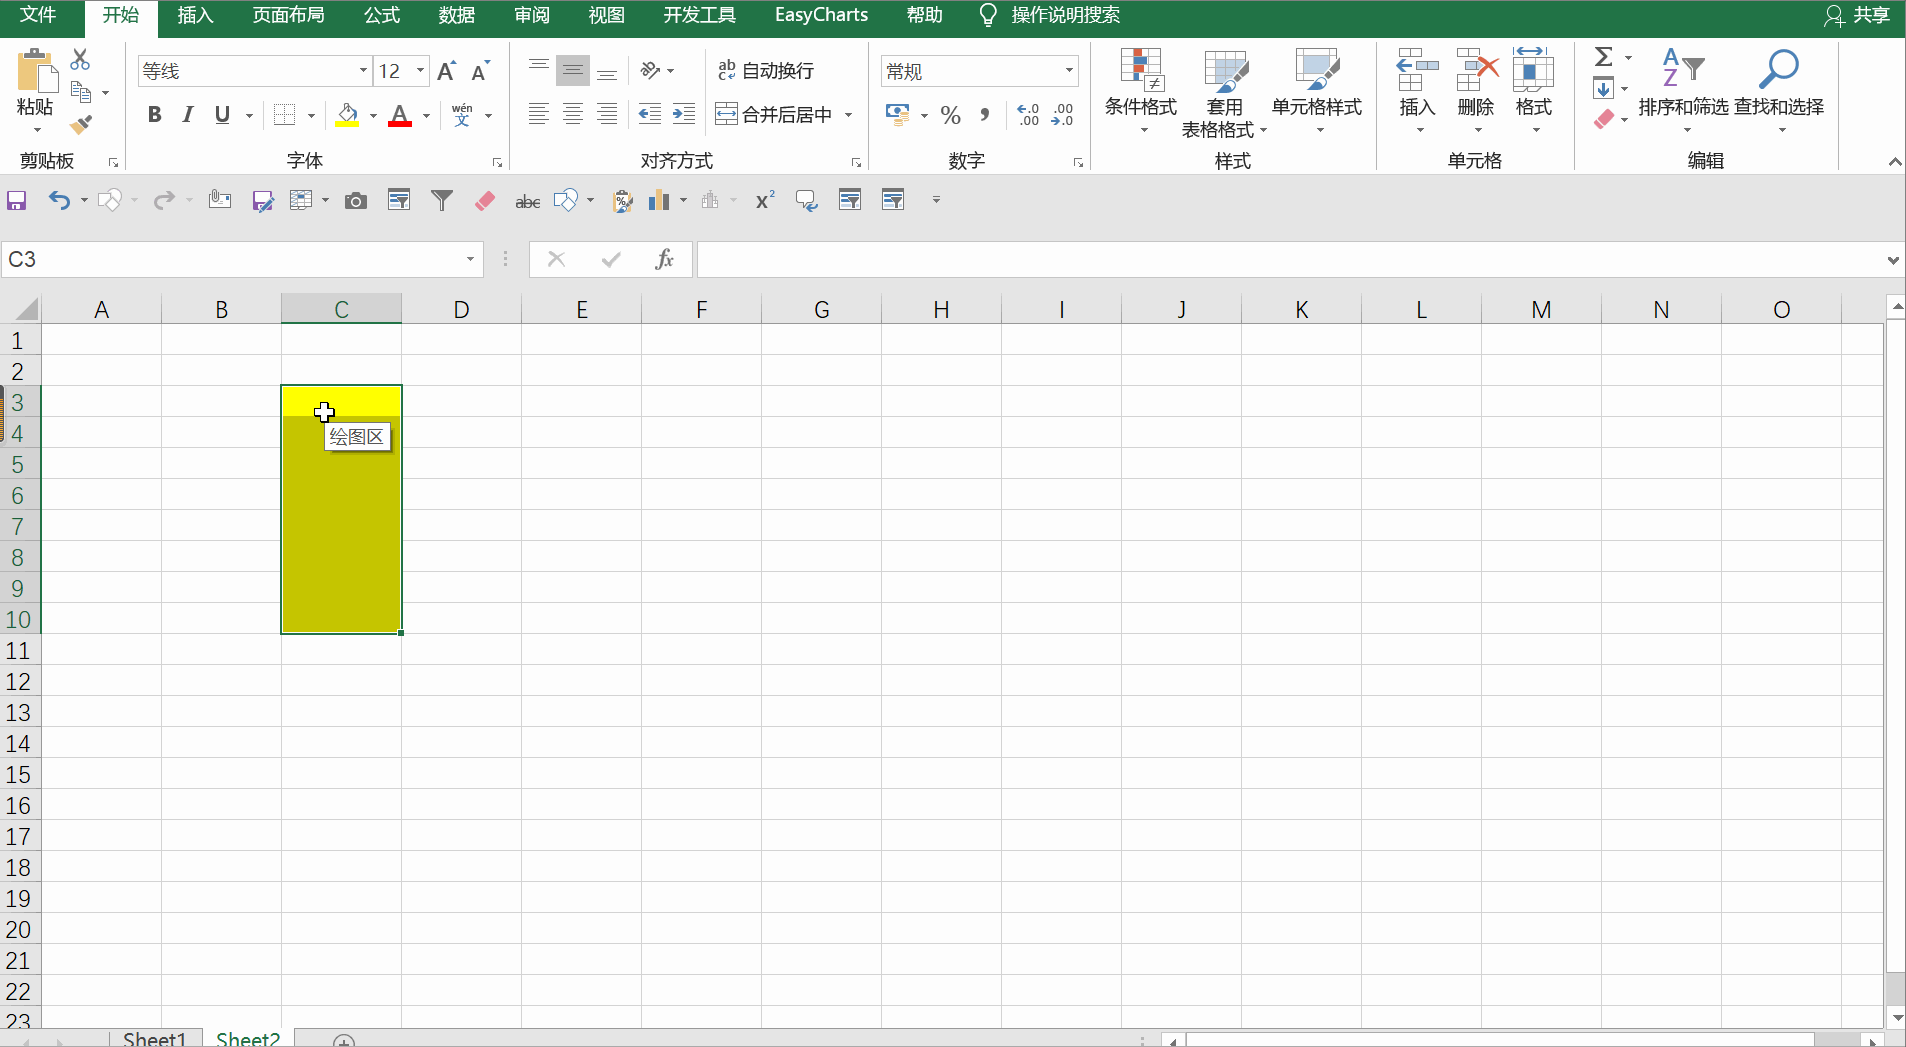Toggle middle vertical alignment
Screen dimensions: 1906x1047
(x=573, y=70)
